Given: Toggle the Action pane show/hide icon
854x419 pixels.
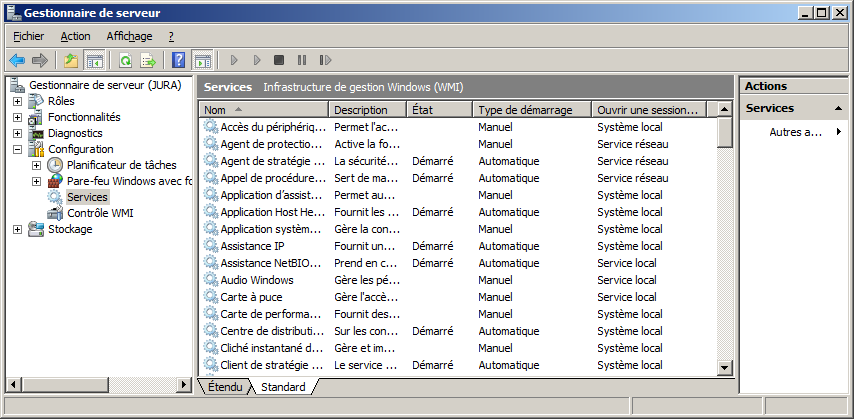Looking at the screenshot, I should pos(202,60).
